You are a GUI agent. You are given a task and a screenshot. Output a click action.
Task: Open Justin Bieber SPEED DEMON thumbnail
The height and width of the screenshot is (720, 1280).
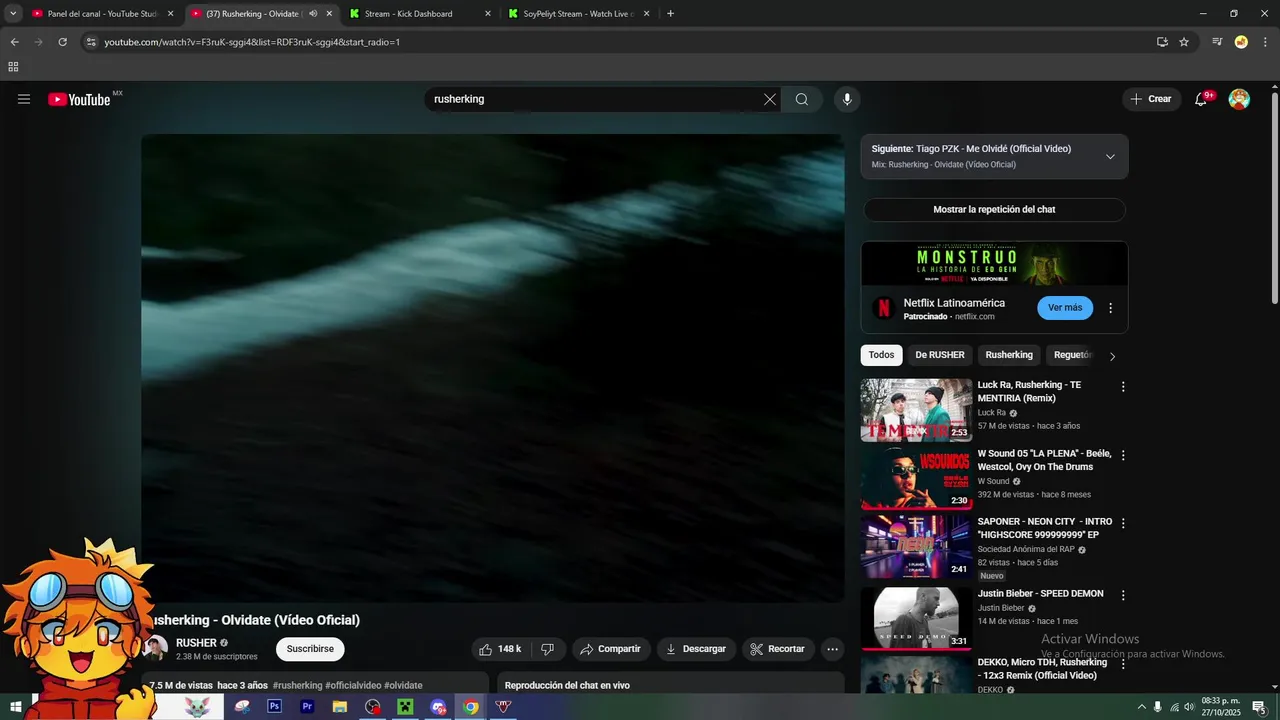pos(916,617)
